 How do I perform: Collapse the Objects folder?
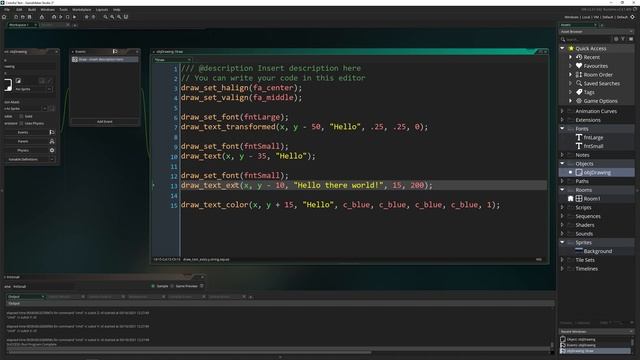(562, 163)
